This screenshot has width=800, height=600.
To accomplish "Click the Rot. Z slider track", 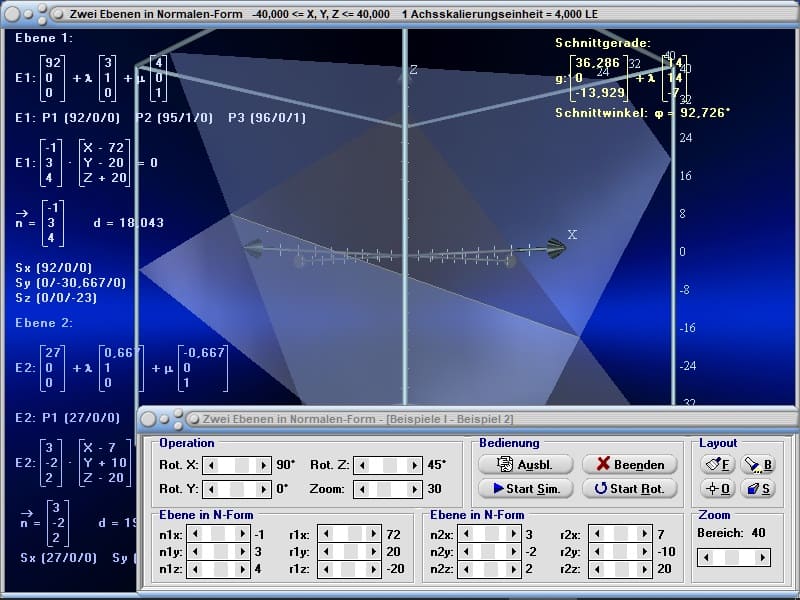I will click(388, 465).
